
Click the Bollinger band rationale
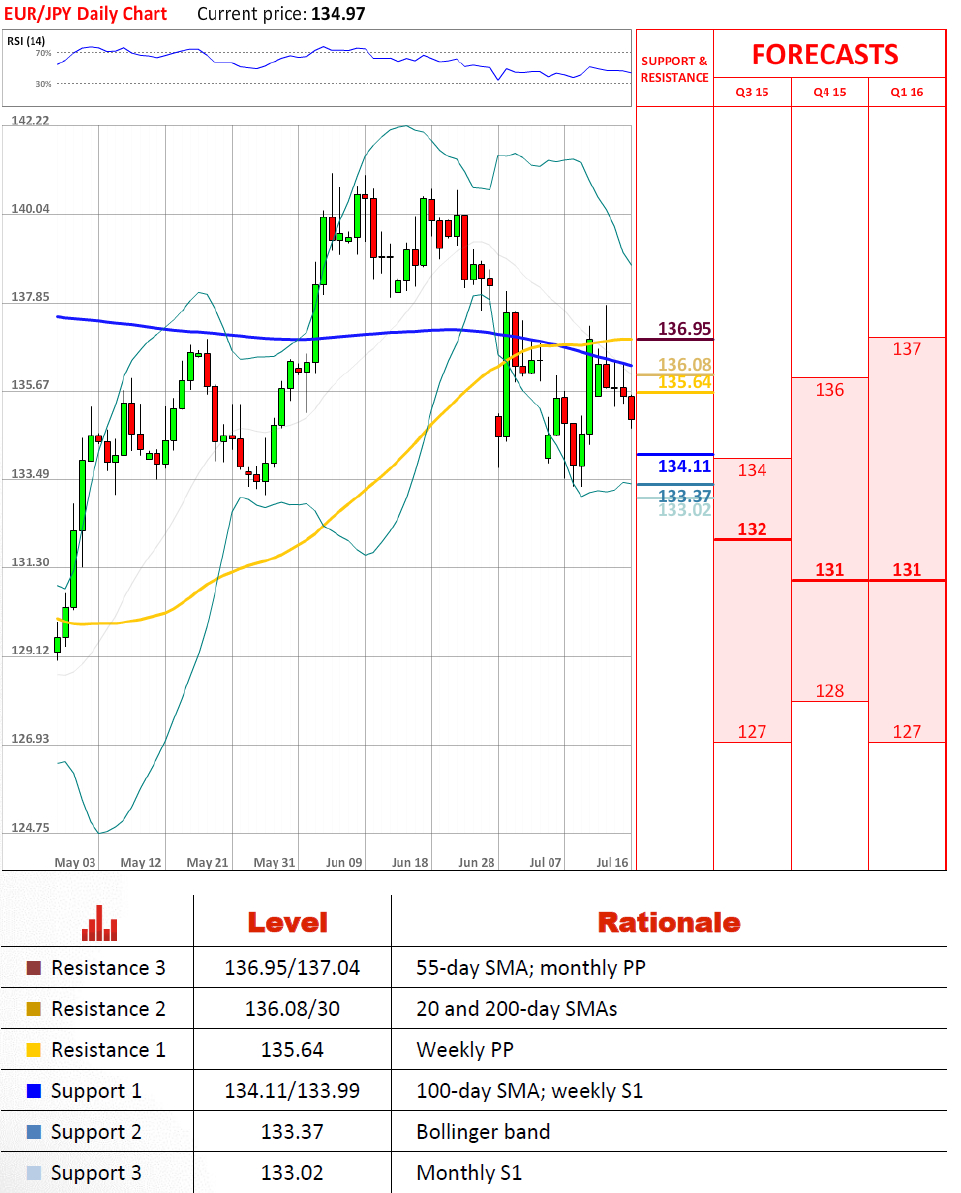483,1132
